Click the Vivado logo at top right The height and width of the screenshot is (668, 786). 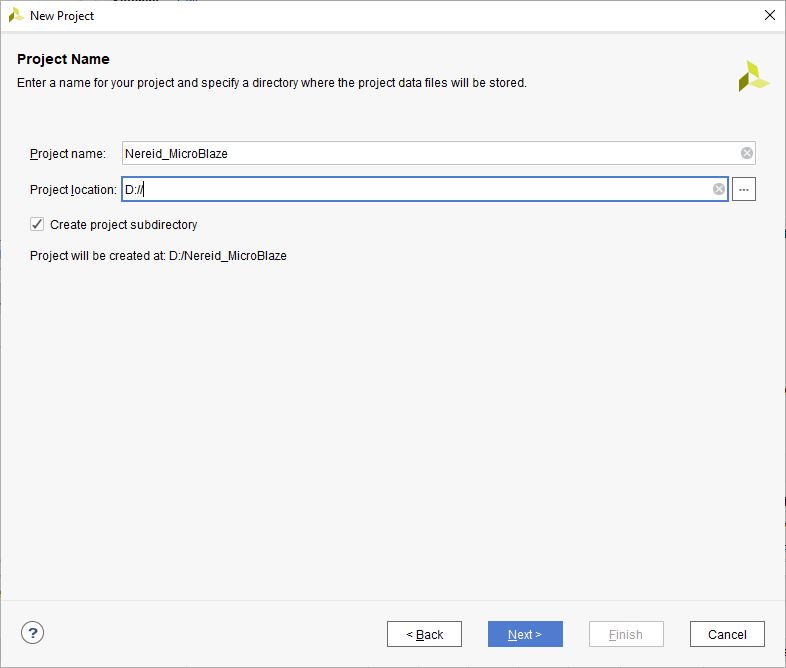click(x=753, y=76)
